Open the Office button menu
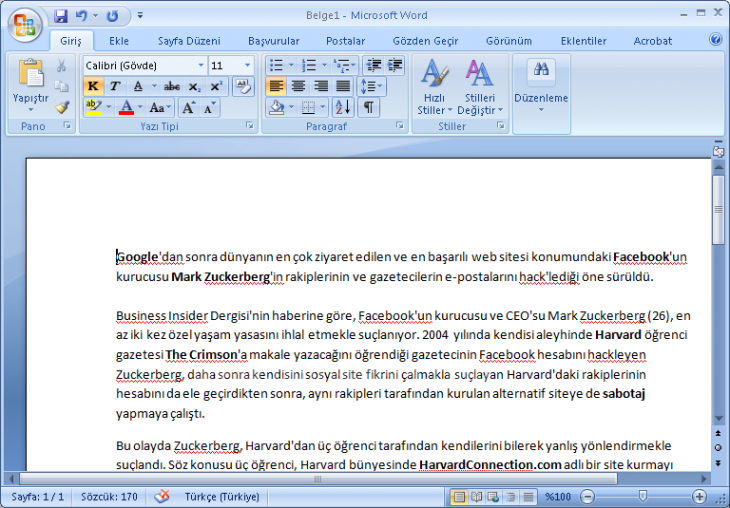This screenshot has height=508, width=730. coord(24,25)
